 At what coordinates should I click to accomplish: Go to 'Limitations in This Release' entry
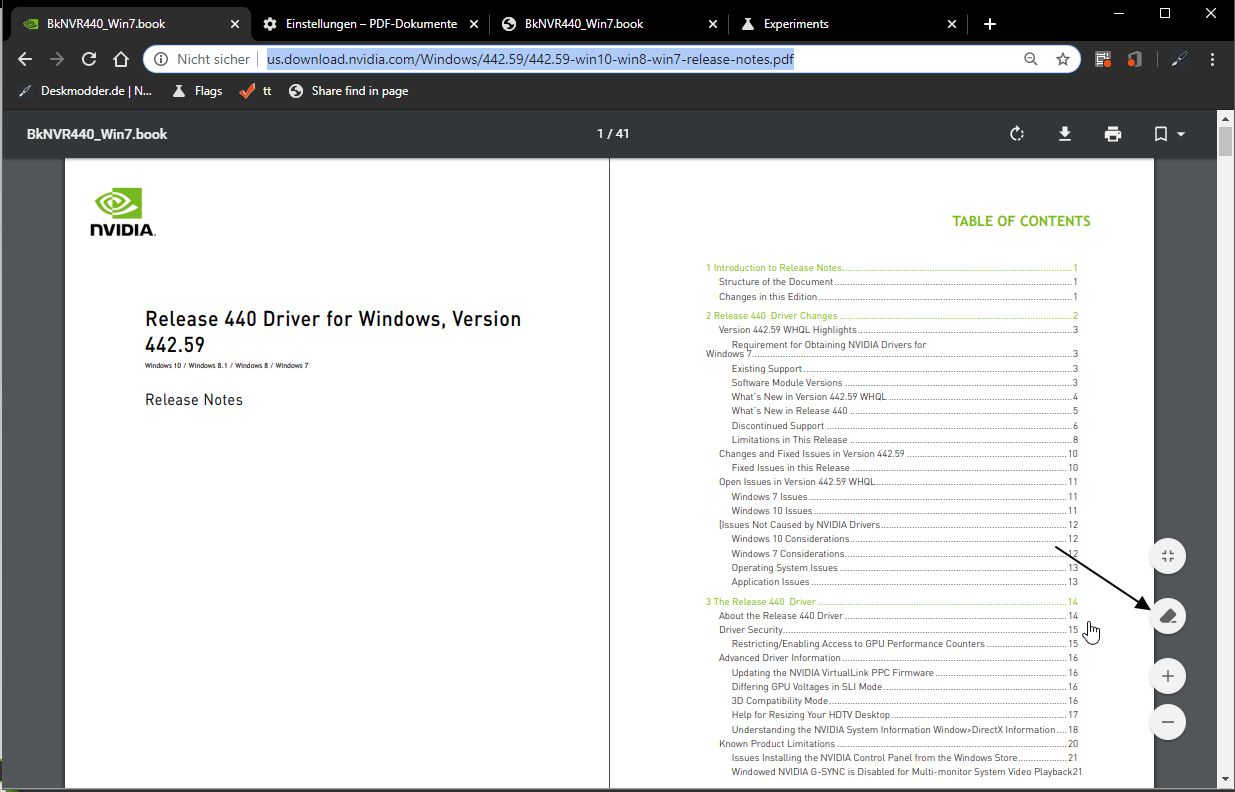point(904,440)
